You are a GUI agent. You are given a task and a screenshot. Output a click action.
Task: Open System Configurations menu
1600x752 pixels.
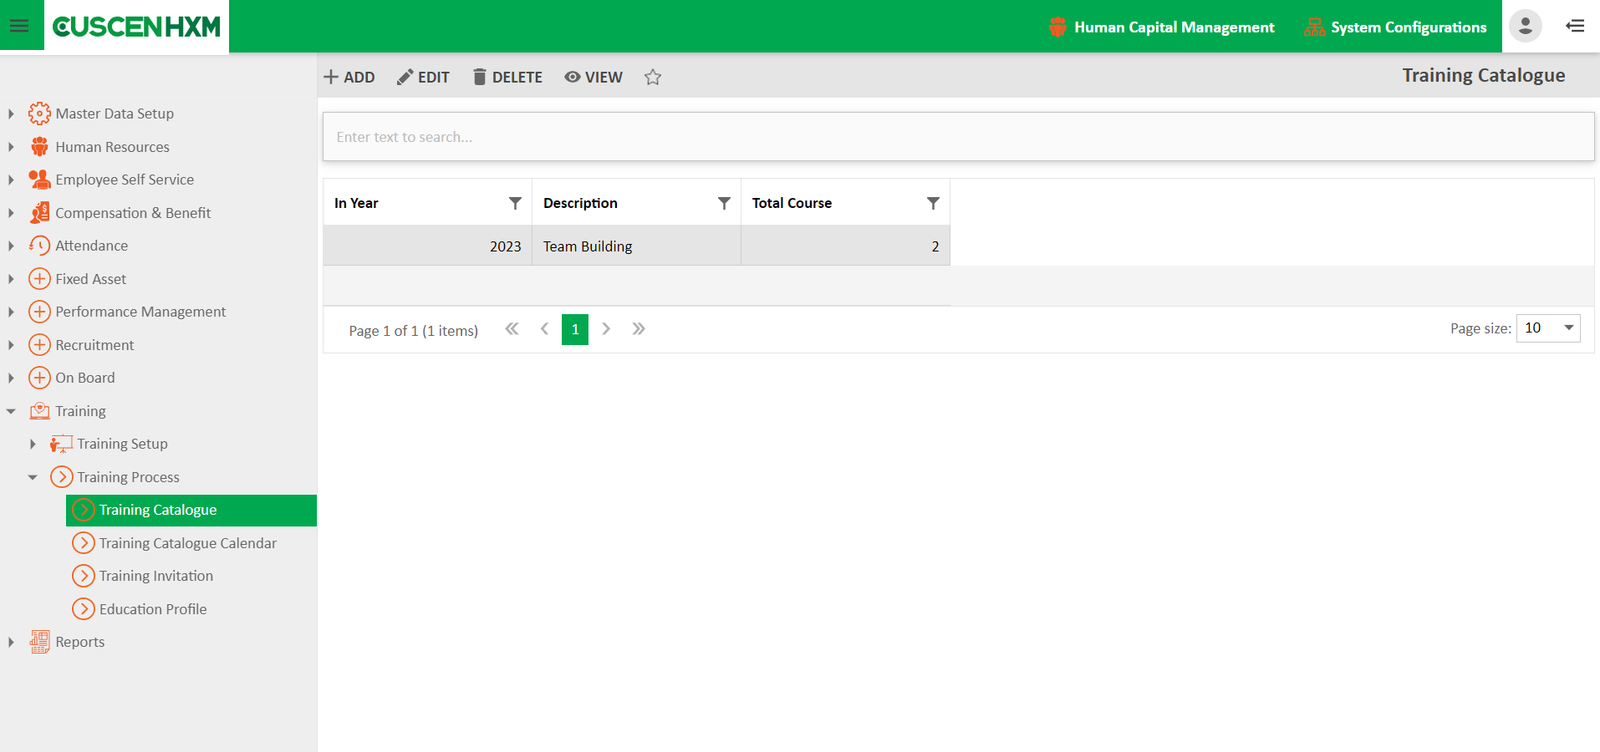coord(1395,27)
